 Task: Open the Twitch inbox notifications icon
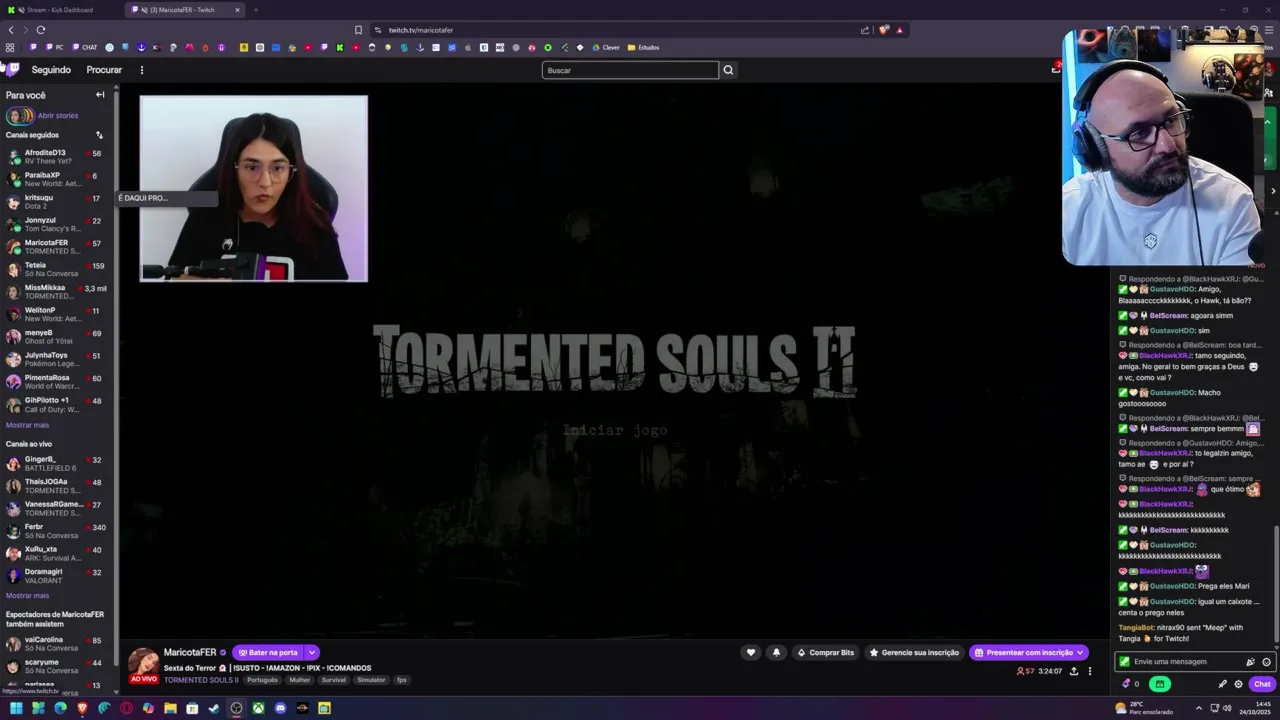pyautogui.click(x=1056, y=68)
